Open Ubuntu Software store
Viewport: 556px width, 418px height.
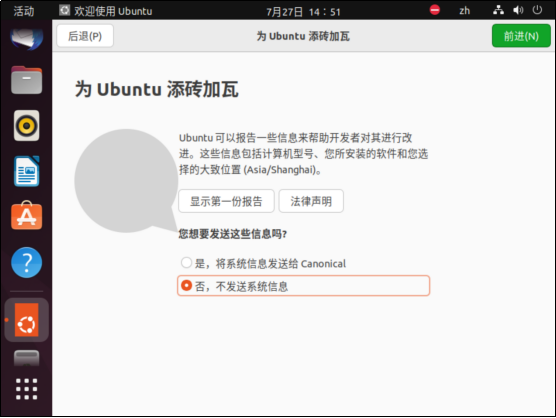(27, 216)
